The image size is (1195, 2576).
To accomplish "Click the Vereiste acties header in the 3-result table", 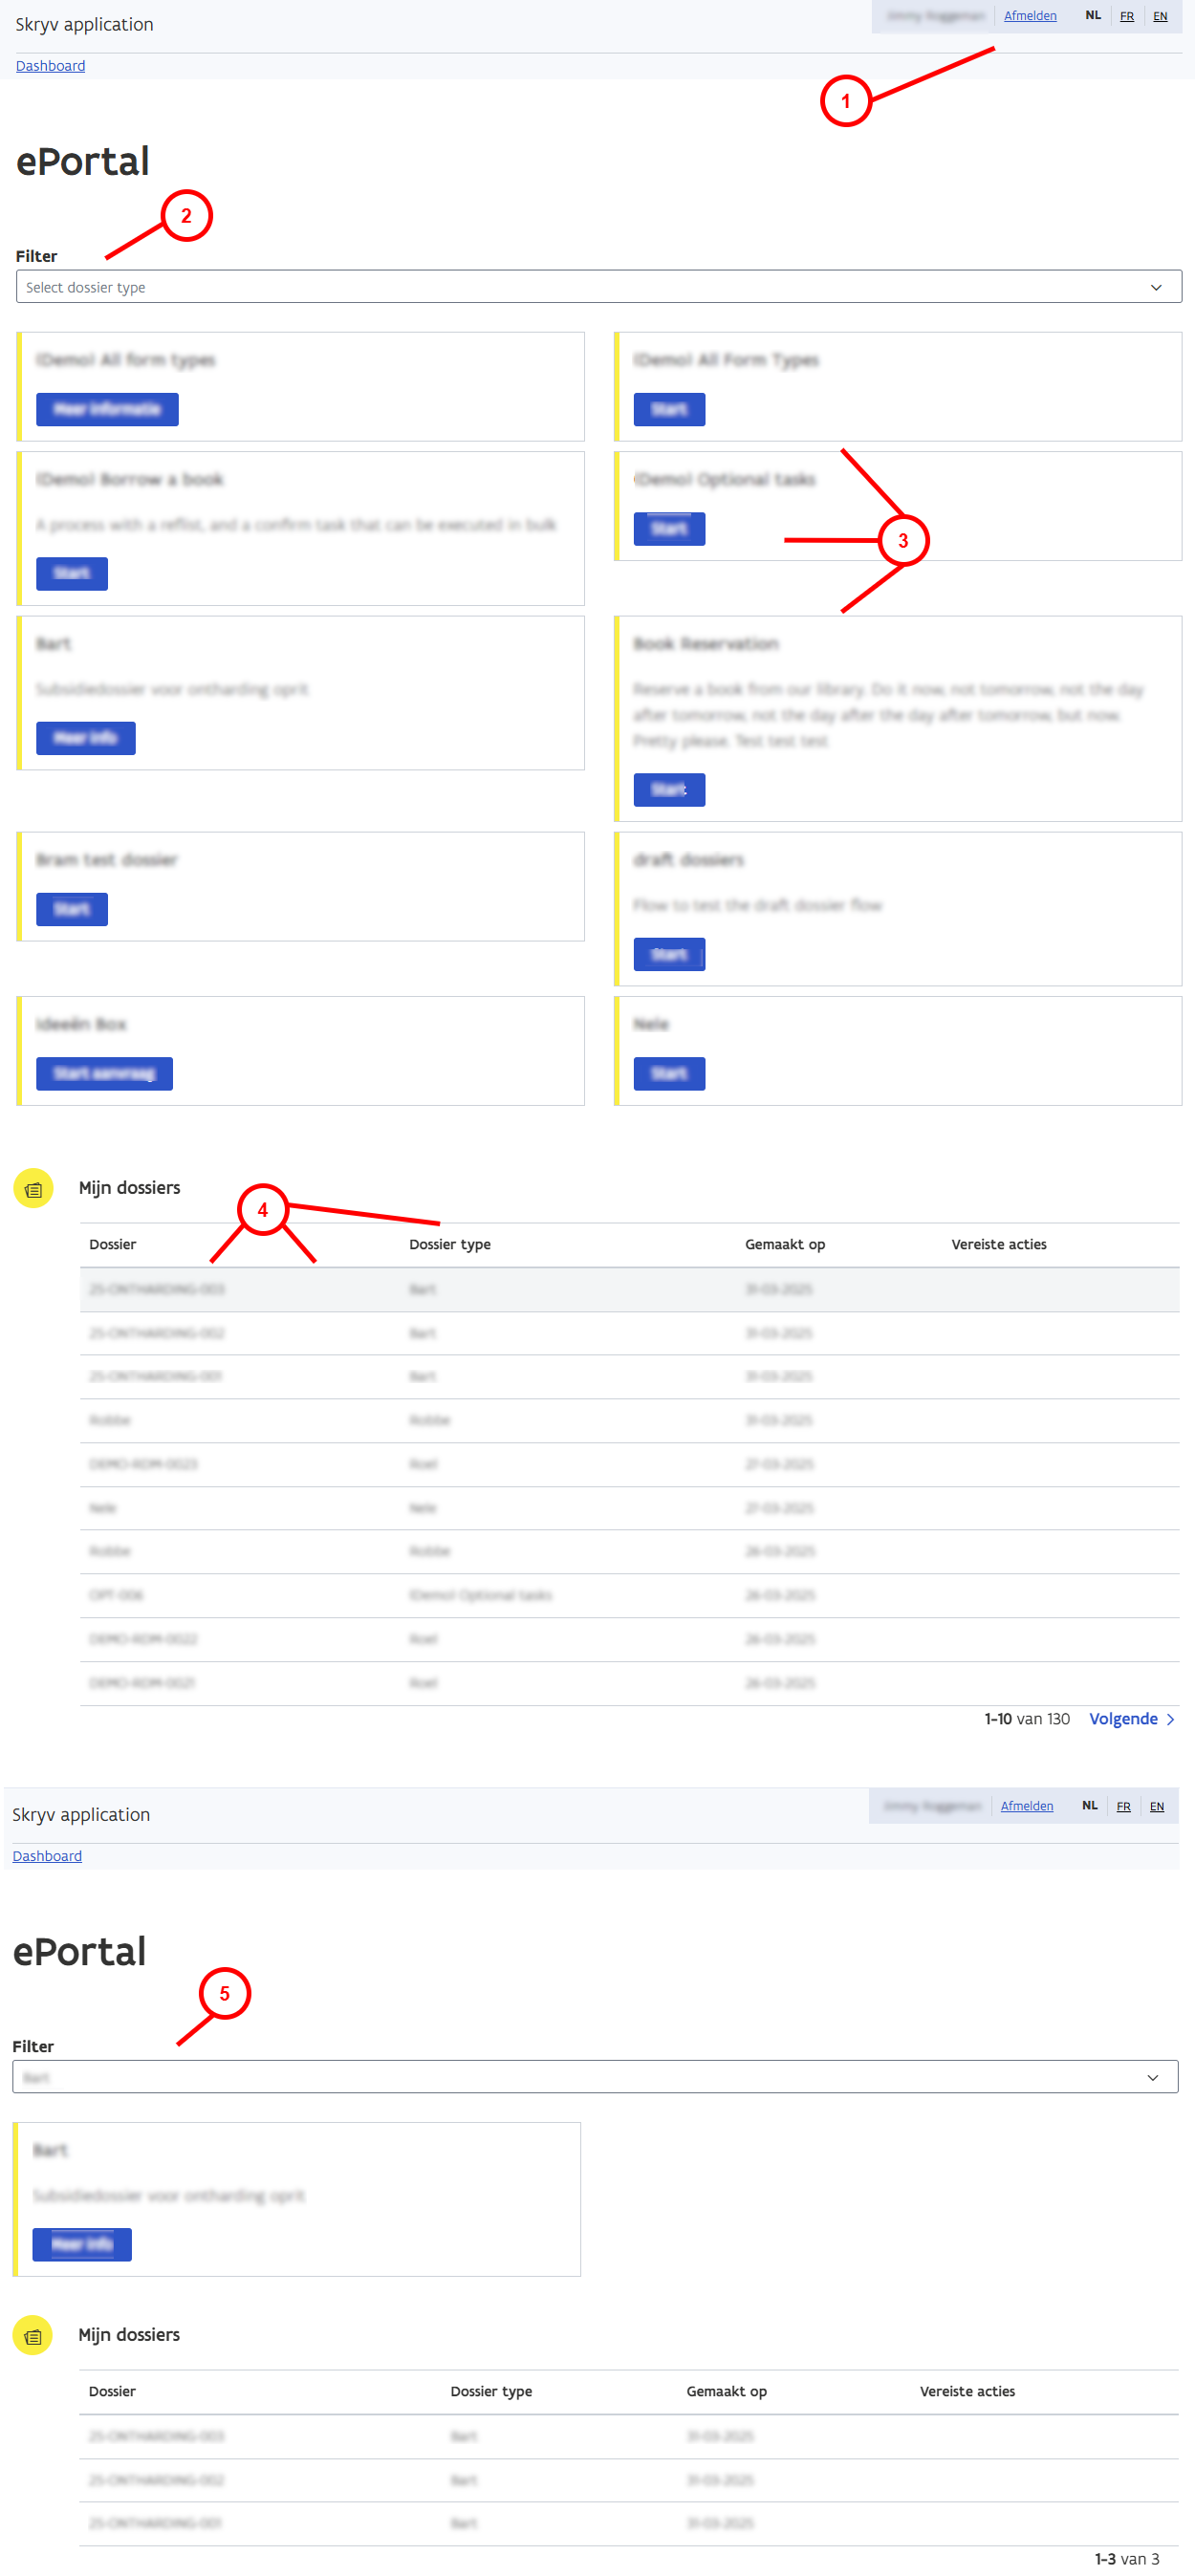I will point(966,2391).
